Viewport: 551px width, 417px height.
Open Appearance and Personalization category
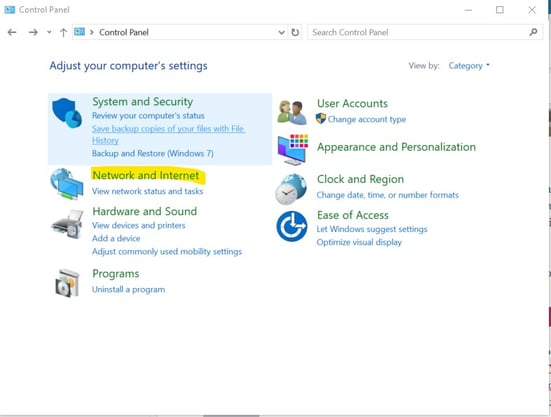pos(396,147)
